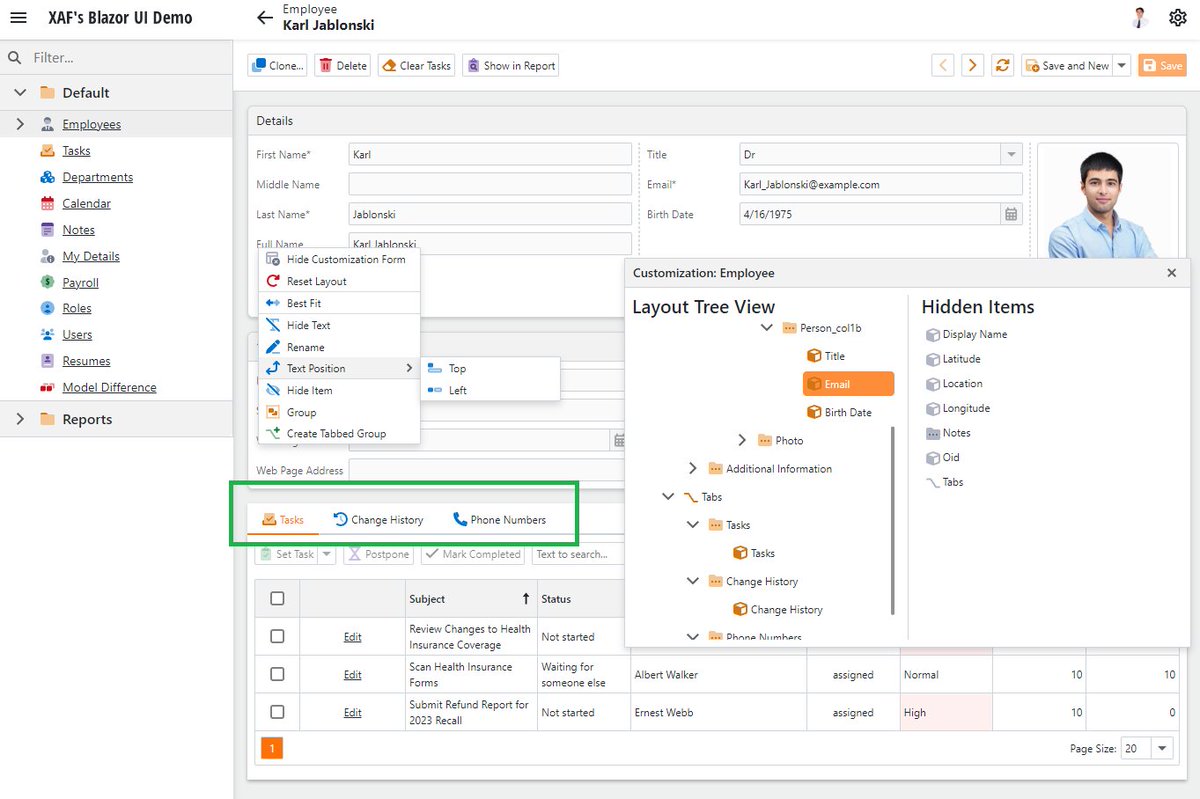The image size is (1200, 799).
Task: Open Departments in the navigation
Action: tap(97, 177)
